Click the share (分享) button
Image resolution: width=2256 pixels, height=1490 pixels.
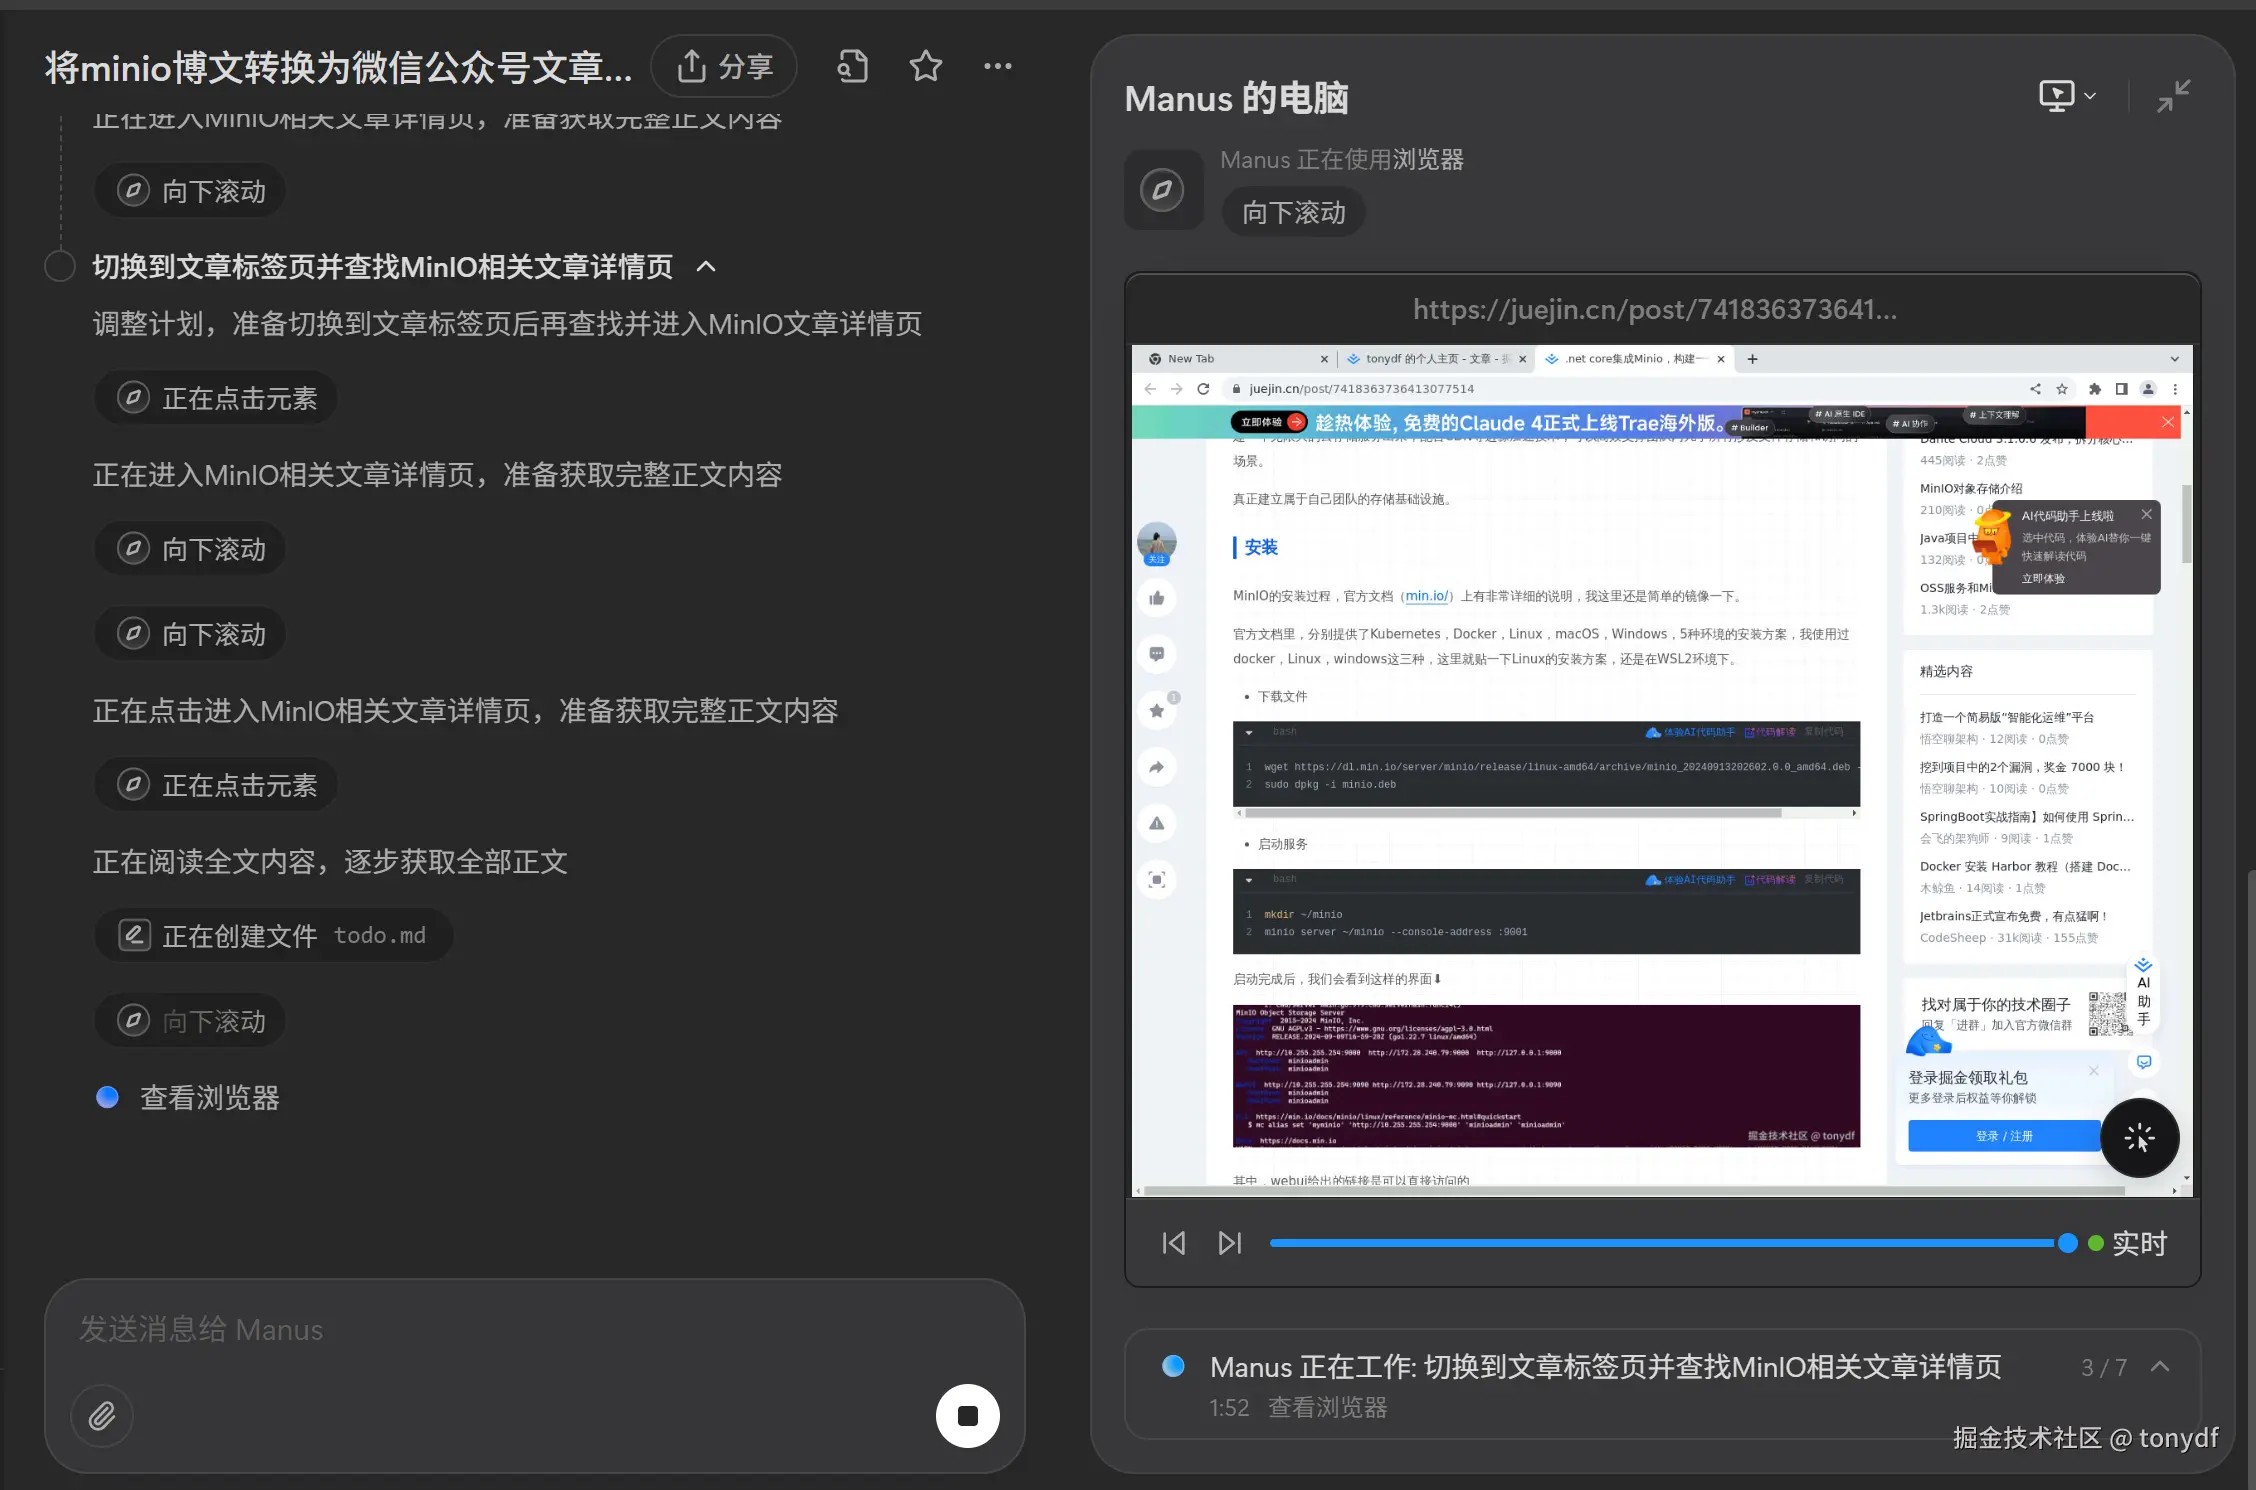(724, 66)
